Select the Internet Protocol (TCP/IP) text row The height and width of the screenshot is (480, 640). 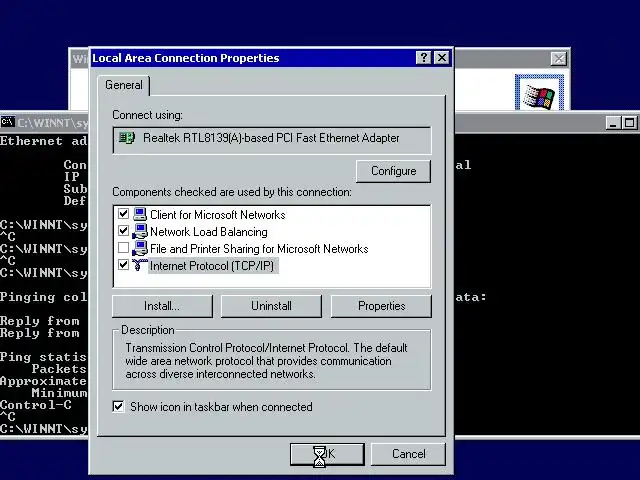[x=213, y=266]
